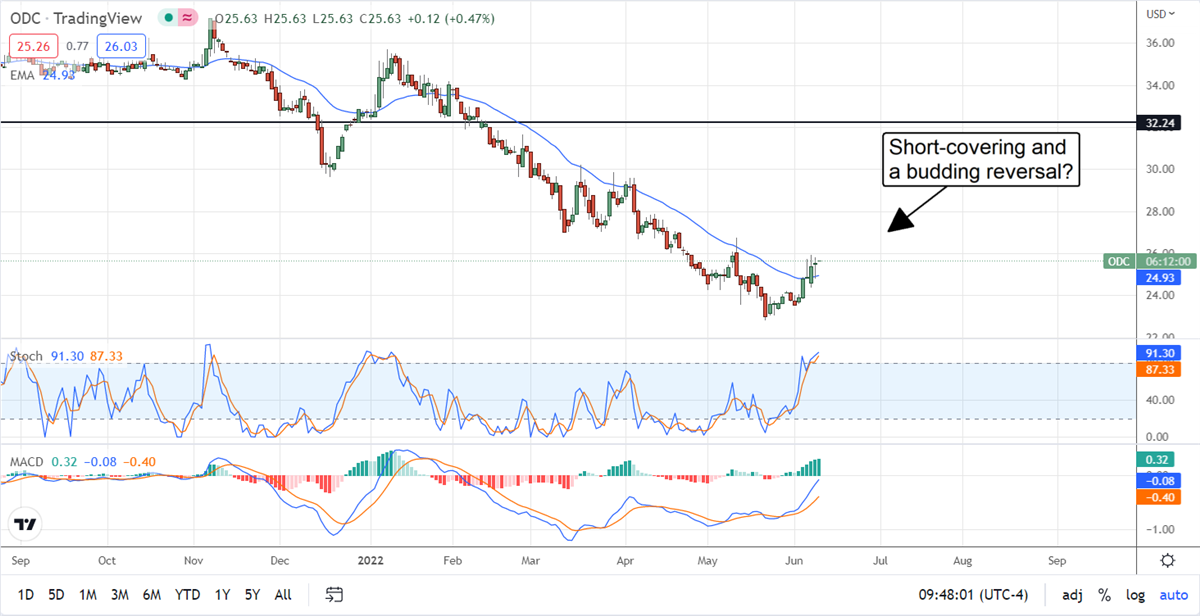Click the red 25.26 sell price button
This screenshot has width=1200, height=616.
tap(32, 45)
